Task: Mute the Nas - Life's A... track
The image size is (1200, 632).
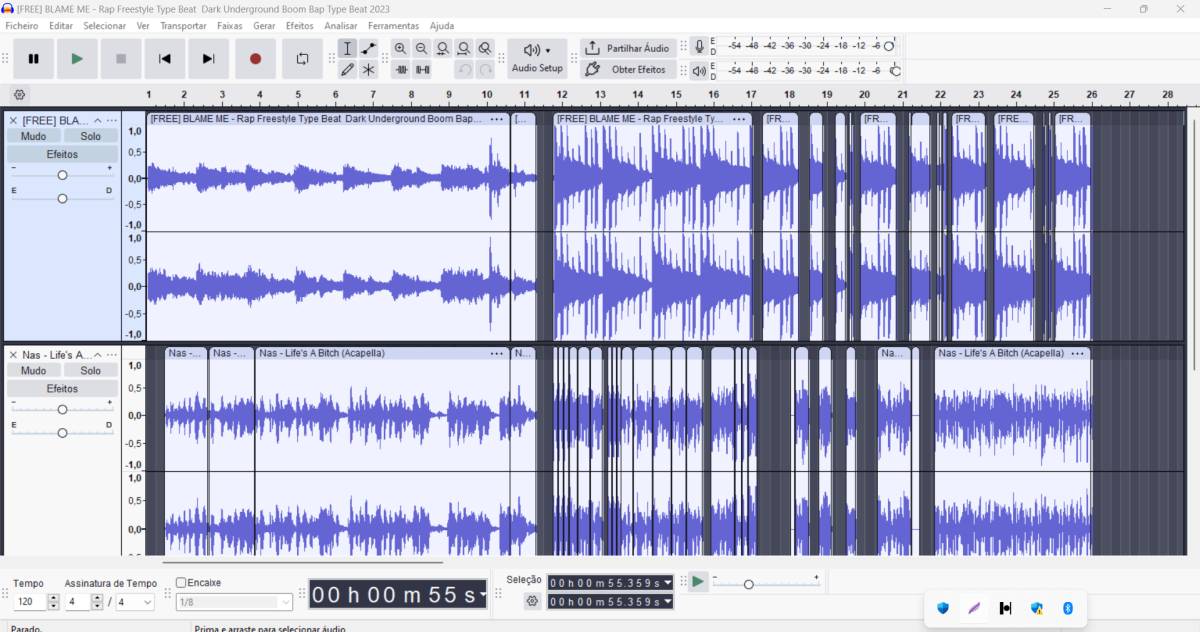Action: point(34,370)
